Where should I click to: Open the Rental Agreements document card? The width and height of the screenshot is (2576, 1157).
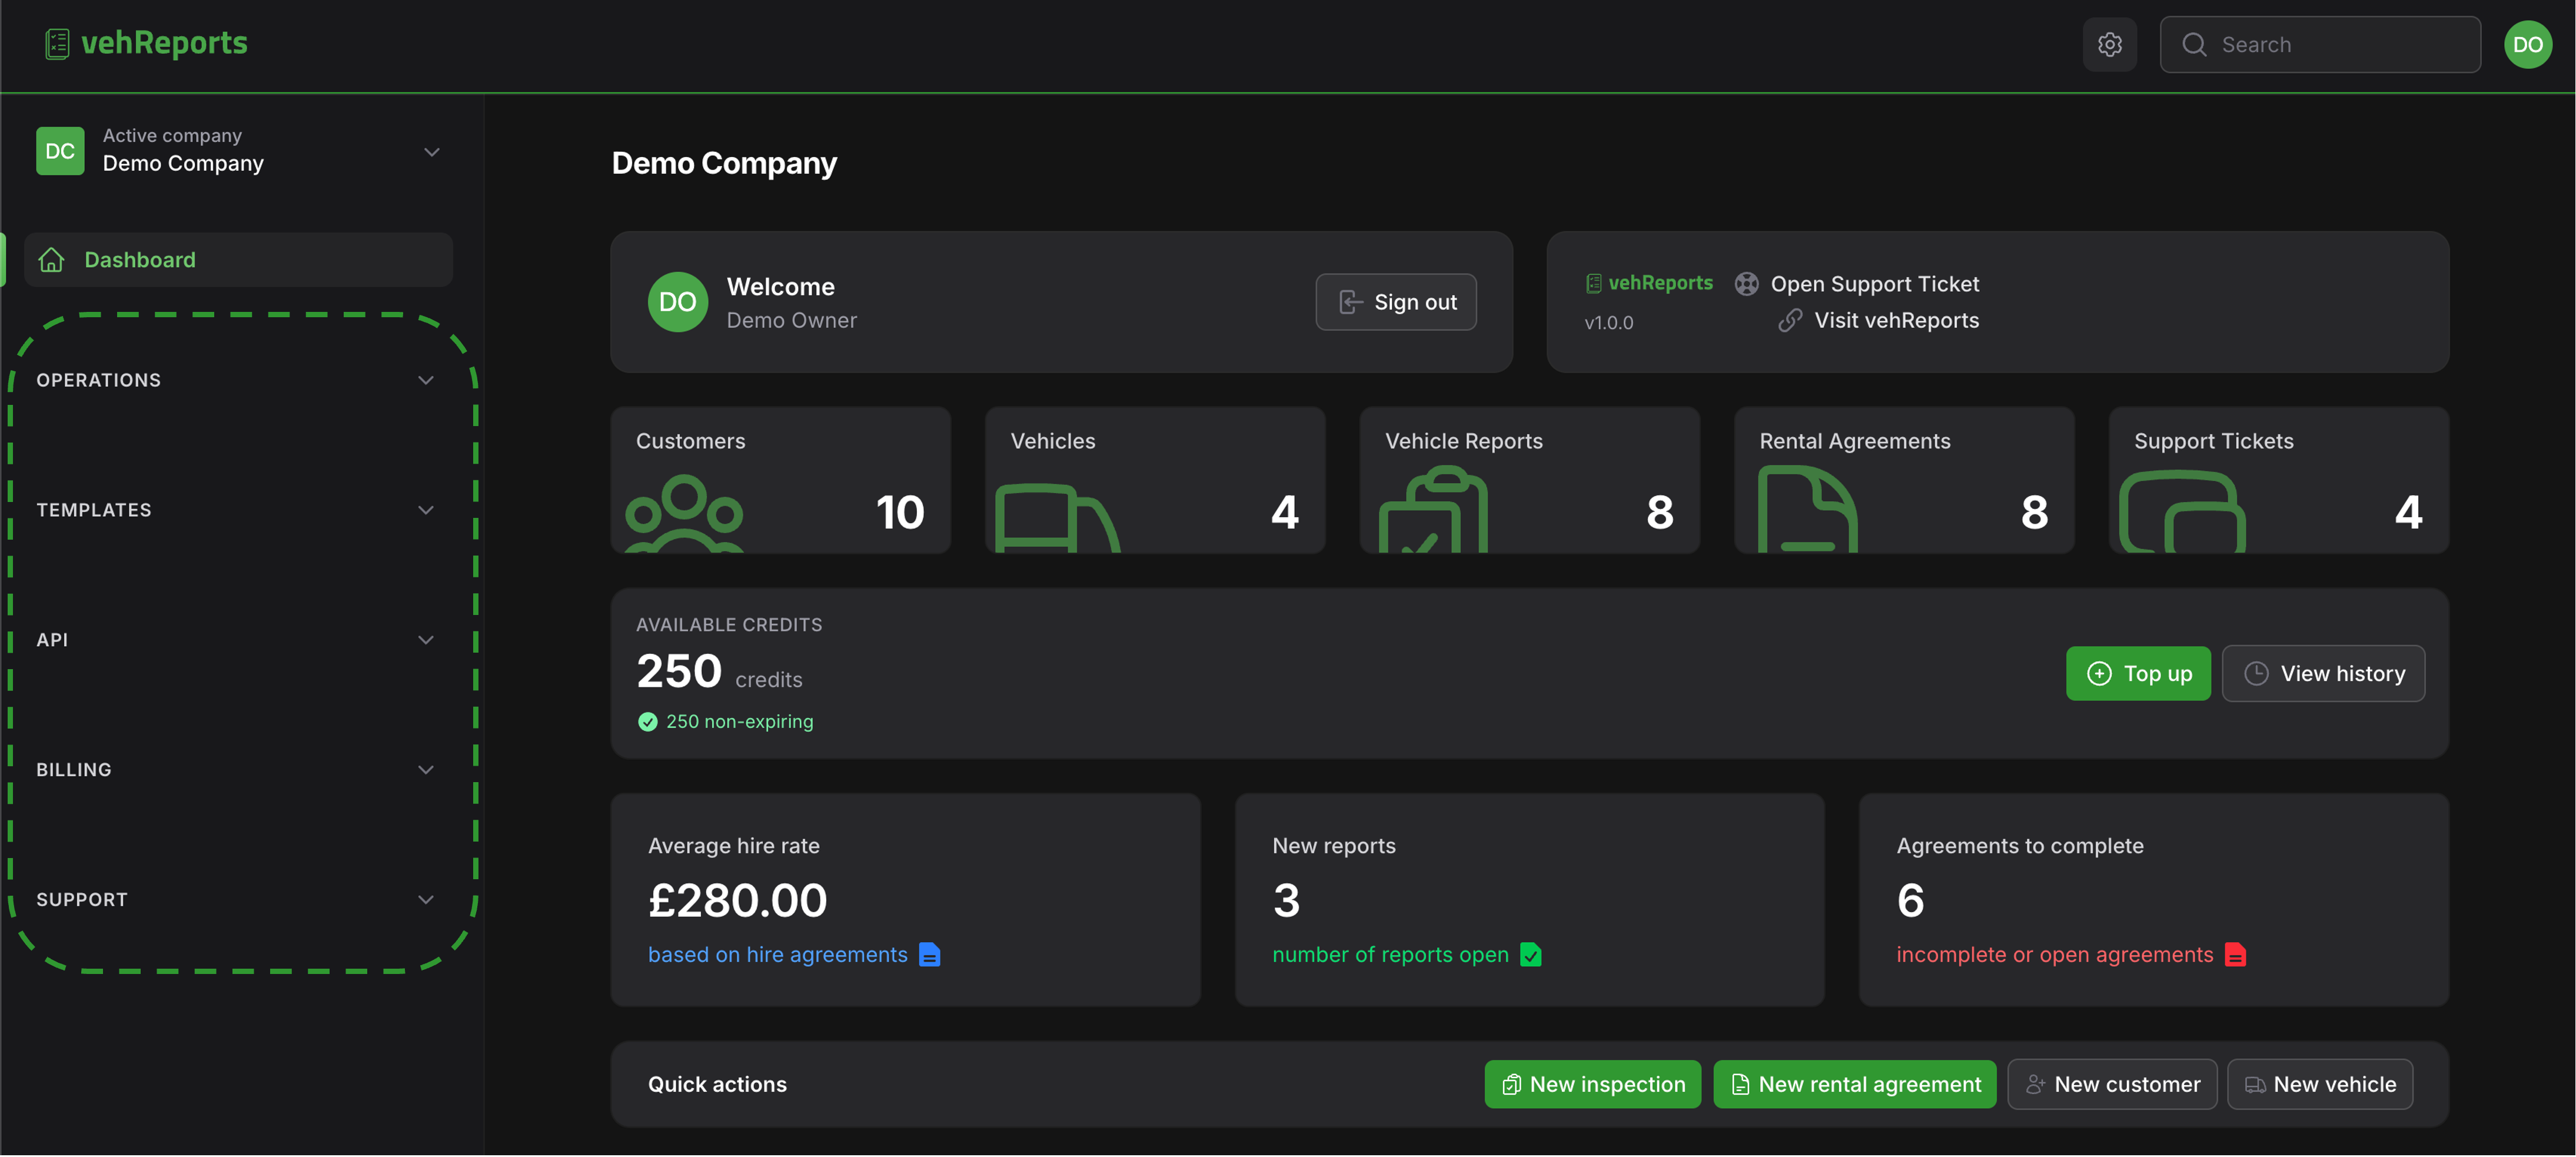pos(1904,480)
